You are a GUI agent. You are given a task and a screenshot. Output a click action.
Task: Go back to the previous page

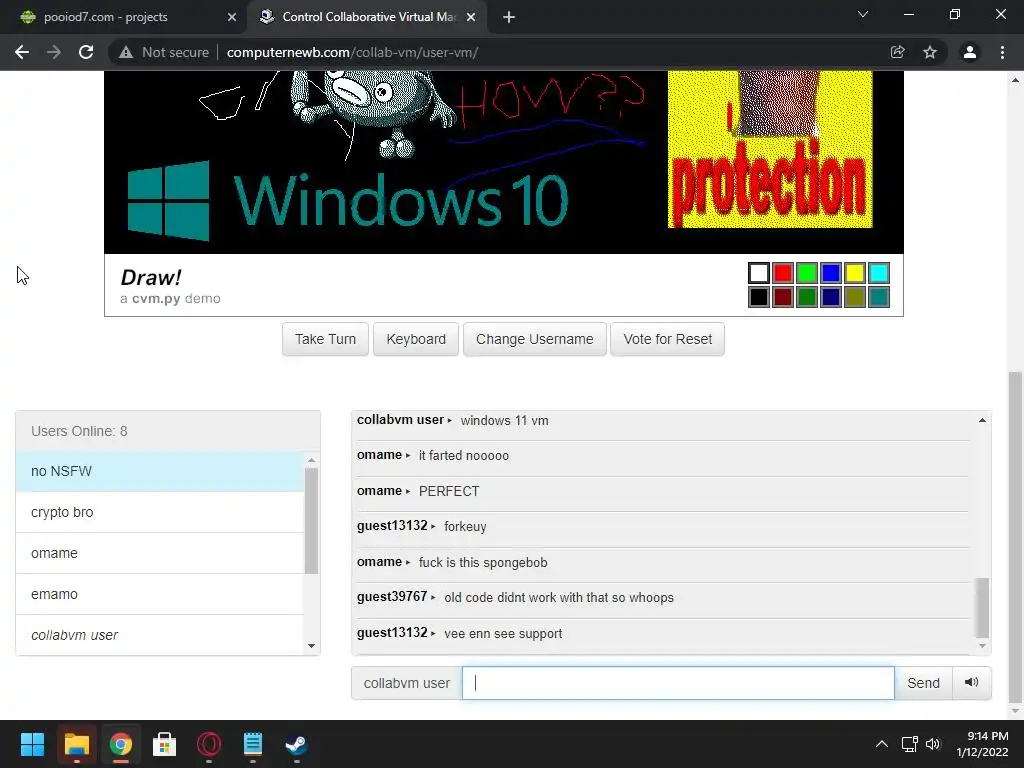pos(22,52)
